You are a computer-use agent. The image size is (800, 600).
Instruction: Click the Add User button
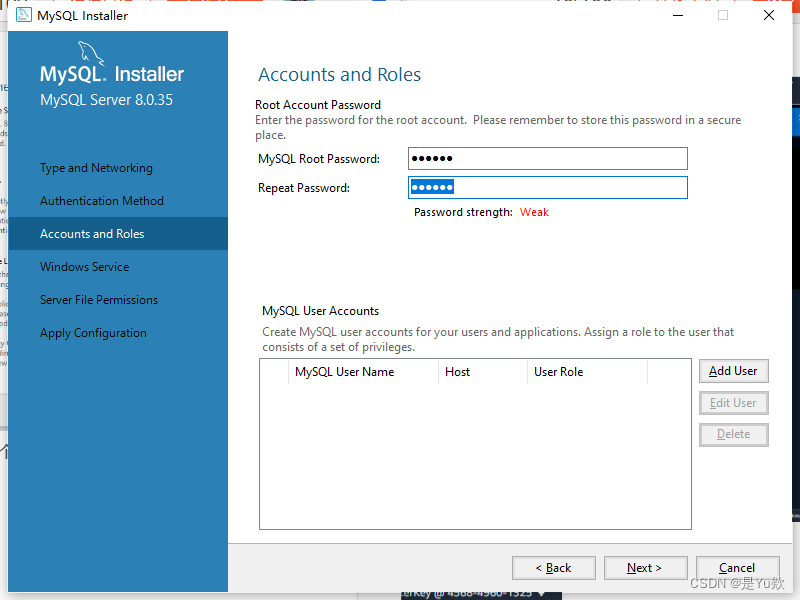(733, 371)
